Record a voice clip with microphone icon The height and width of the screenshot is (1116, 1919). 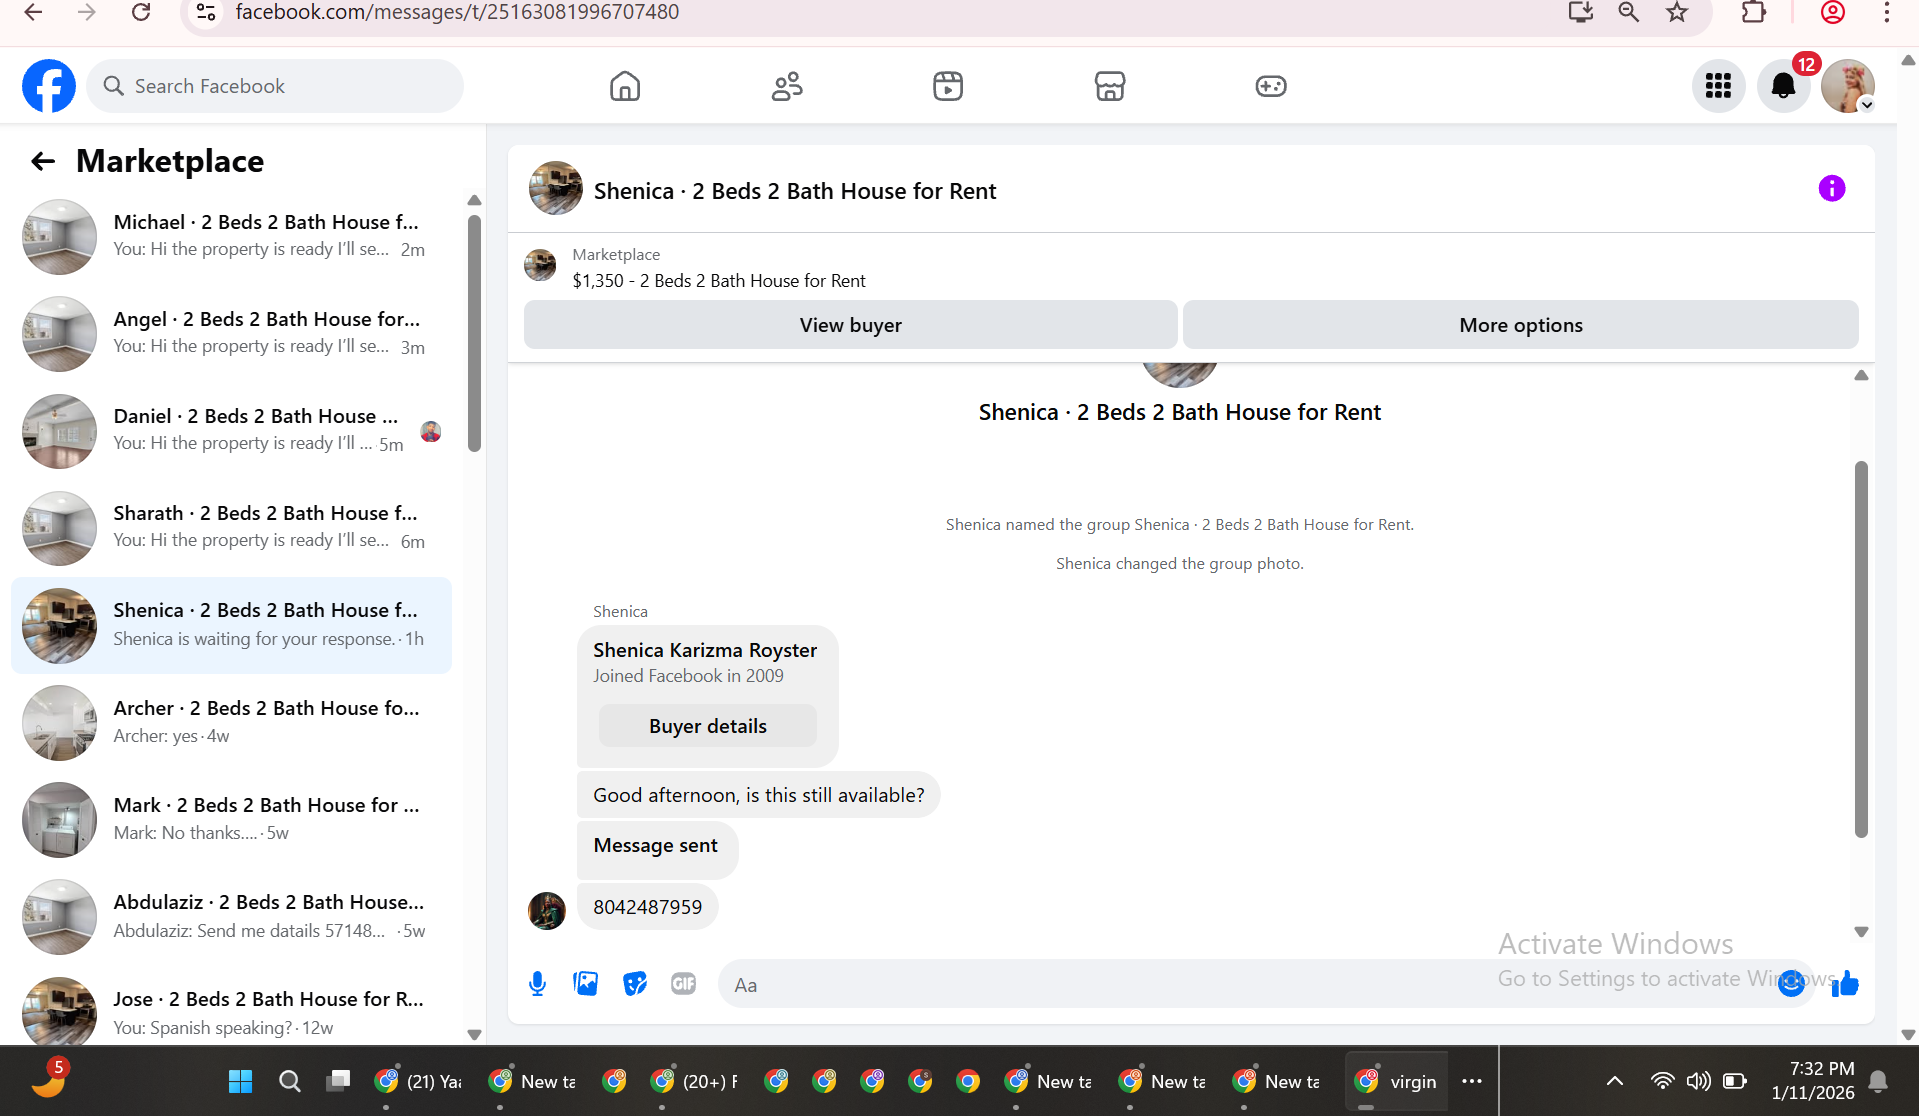[537, 984]
